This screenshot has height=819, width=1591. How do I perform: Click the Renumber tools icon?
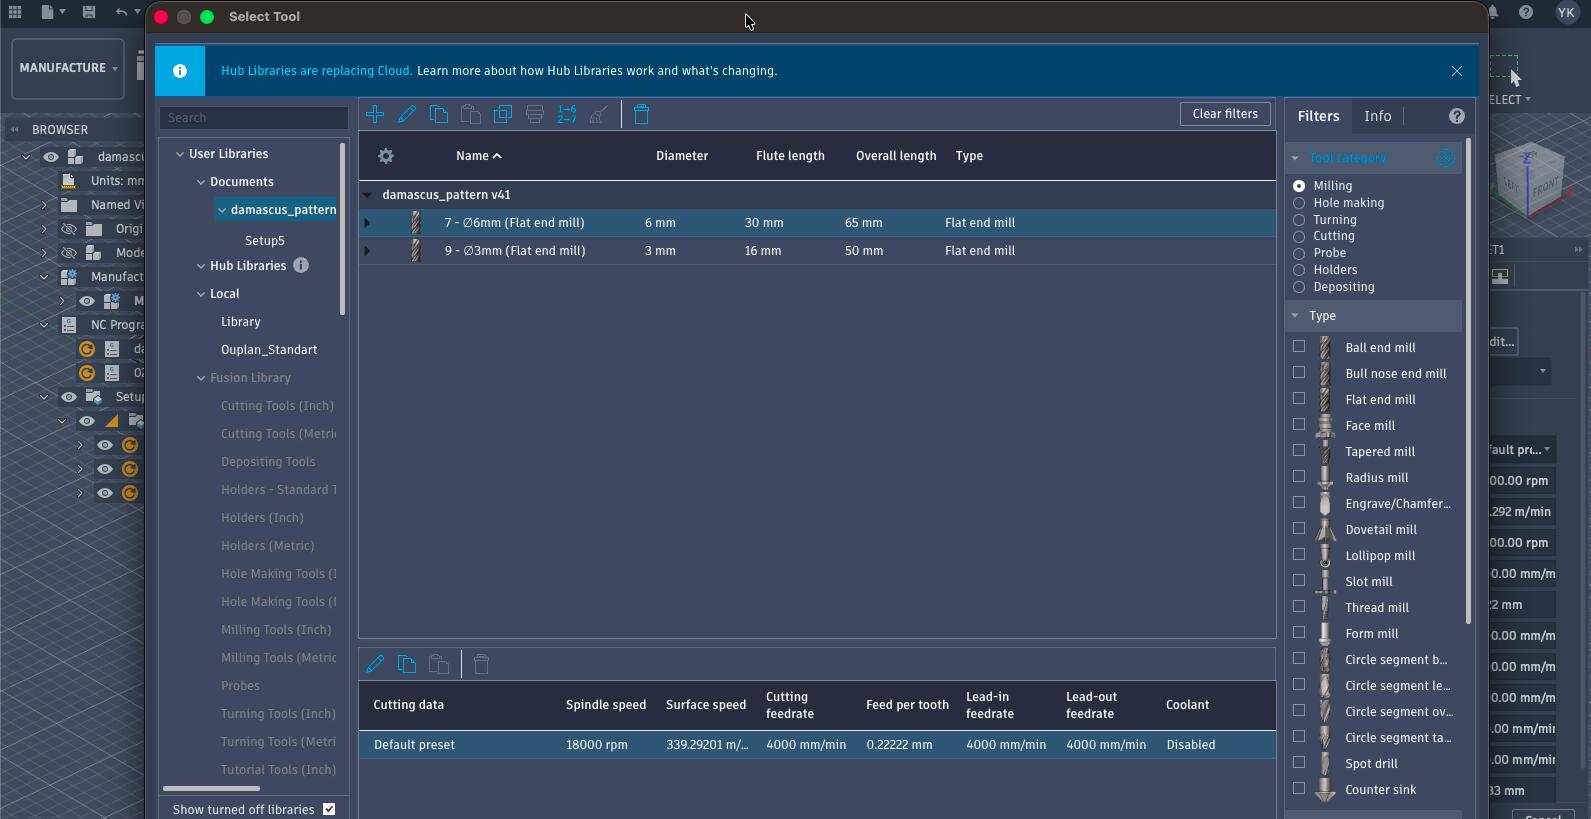567,114
